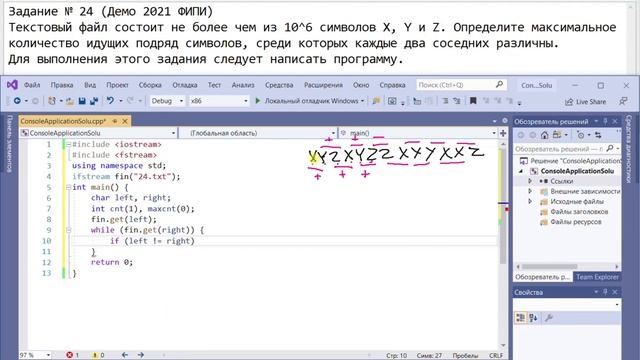Click the open file folder icon
Viewport: 640px width, 360px height.
(70, 101)
